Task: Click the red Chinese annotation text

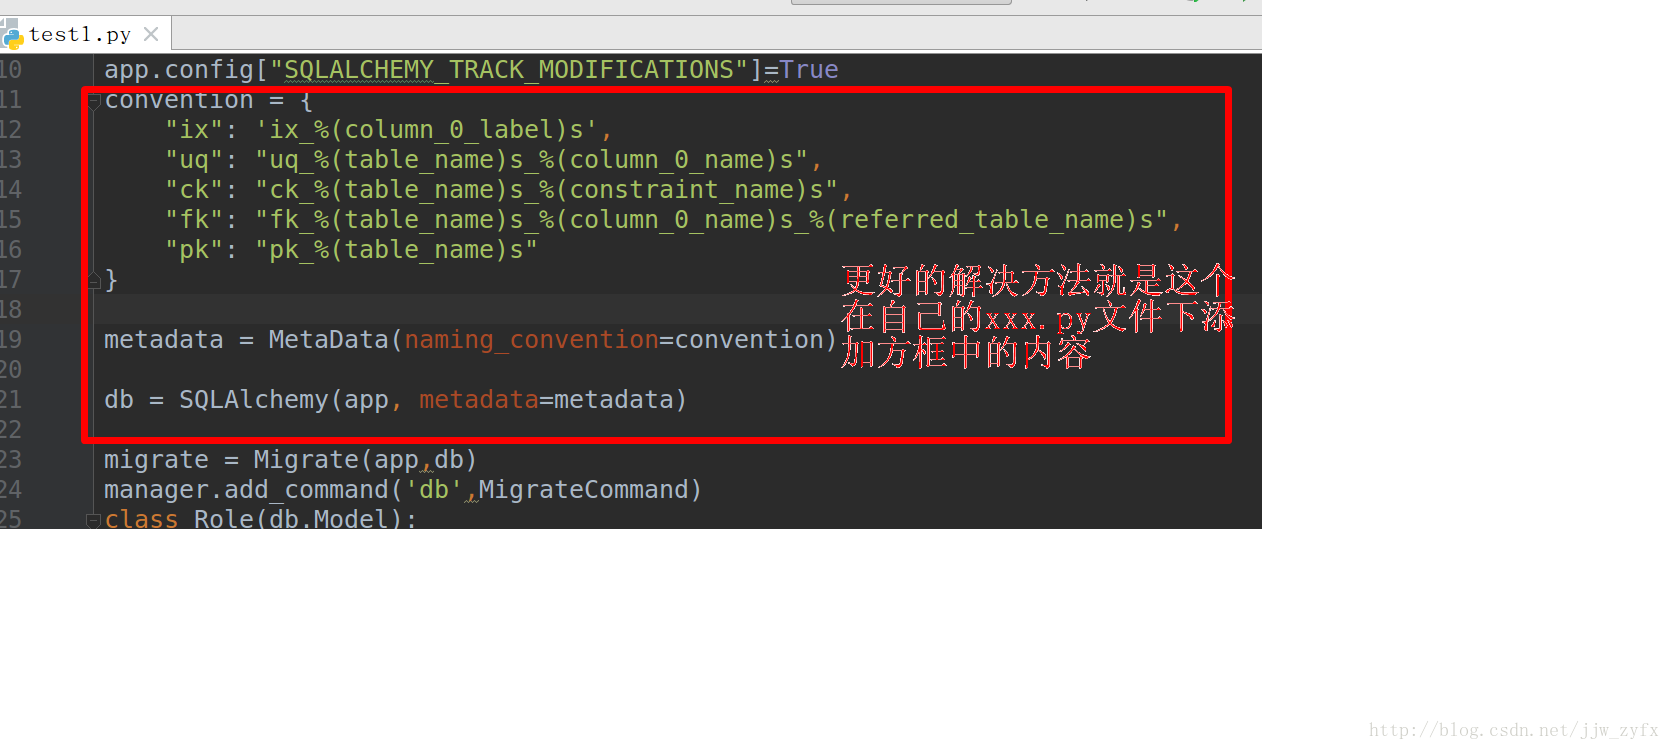Action: click(x=1038, y=317)
